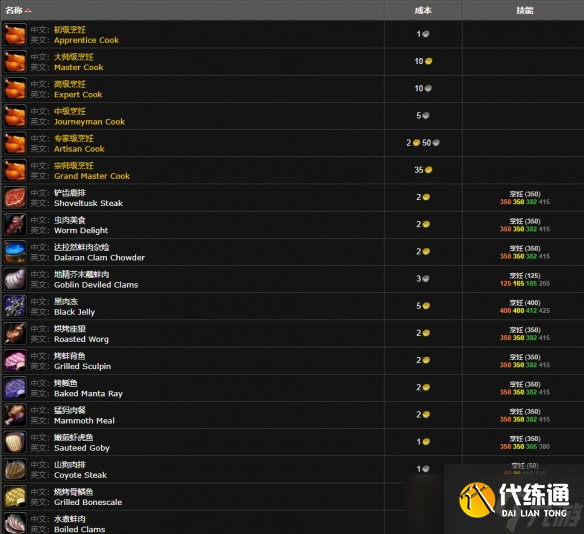Image resolution: width=584 pixels, height=534 pixels.
Task: Click the 35 gold cost for Grand Master Cook
Action: 423,170
